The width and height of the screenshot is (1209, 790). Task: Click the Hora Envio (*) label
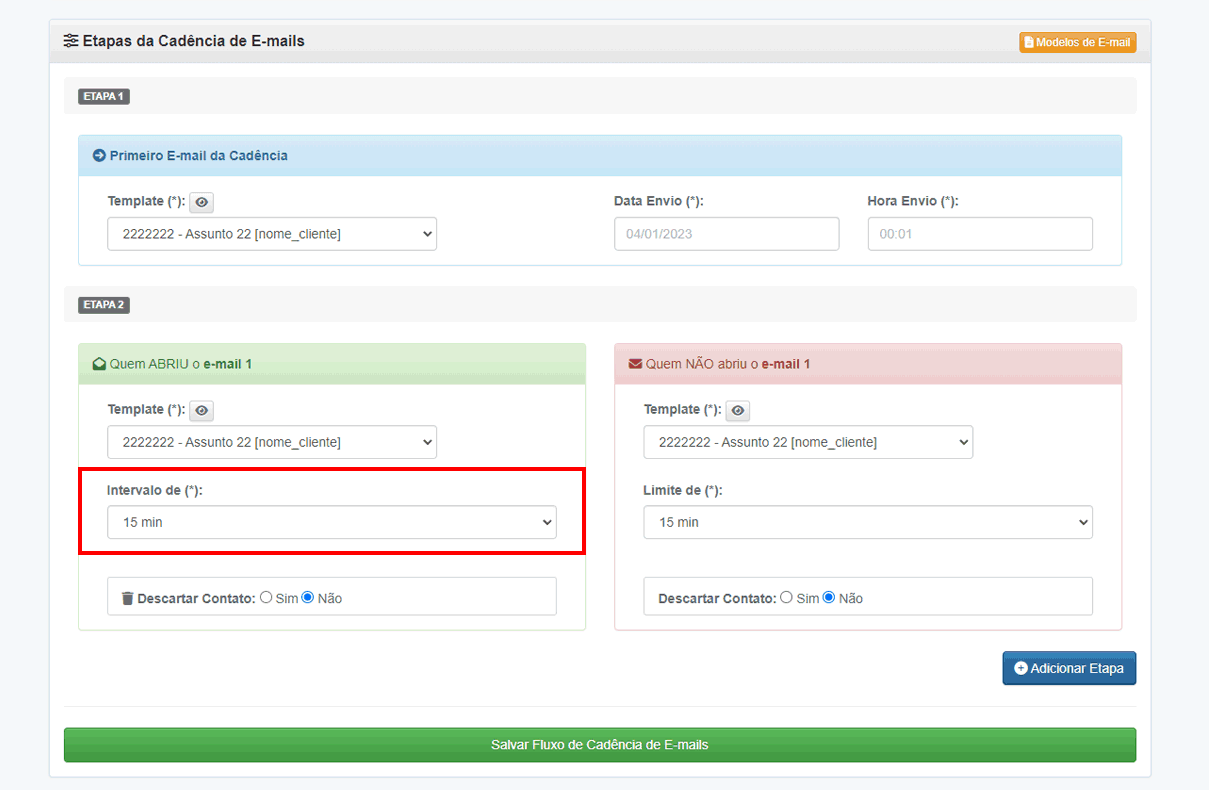[913, 201]
